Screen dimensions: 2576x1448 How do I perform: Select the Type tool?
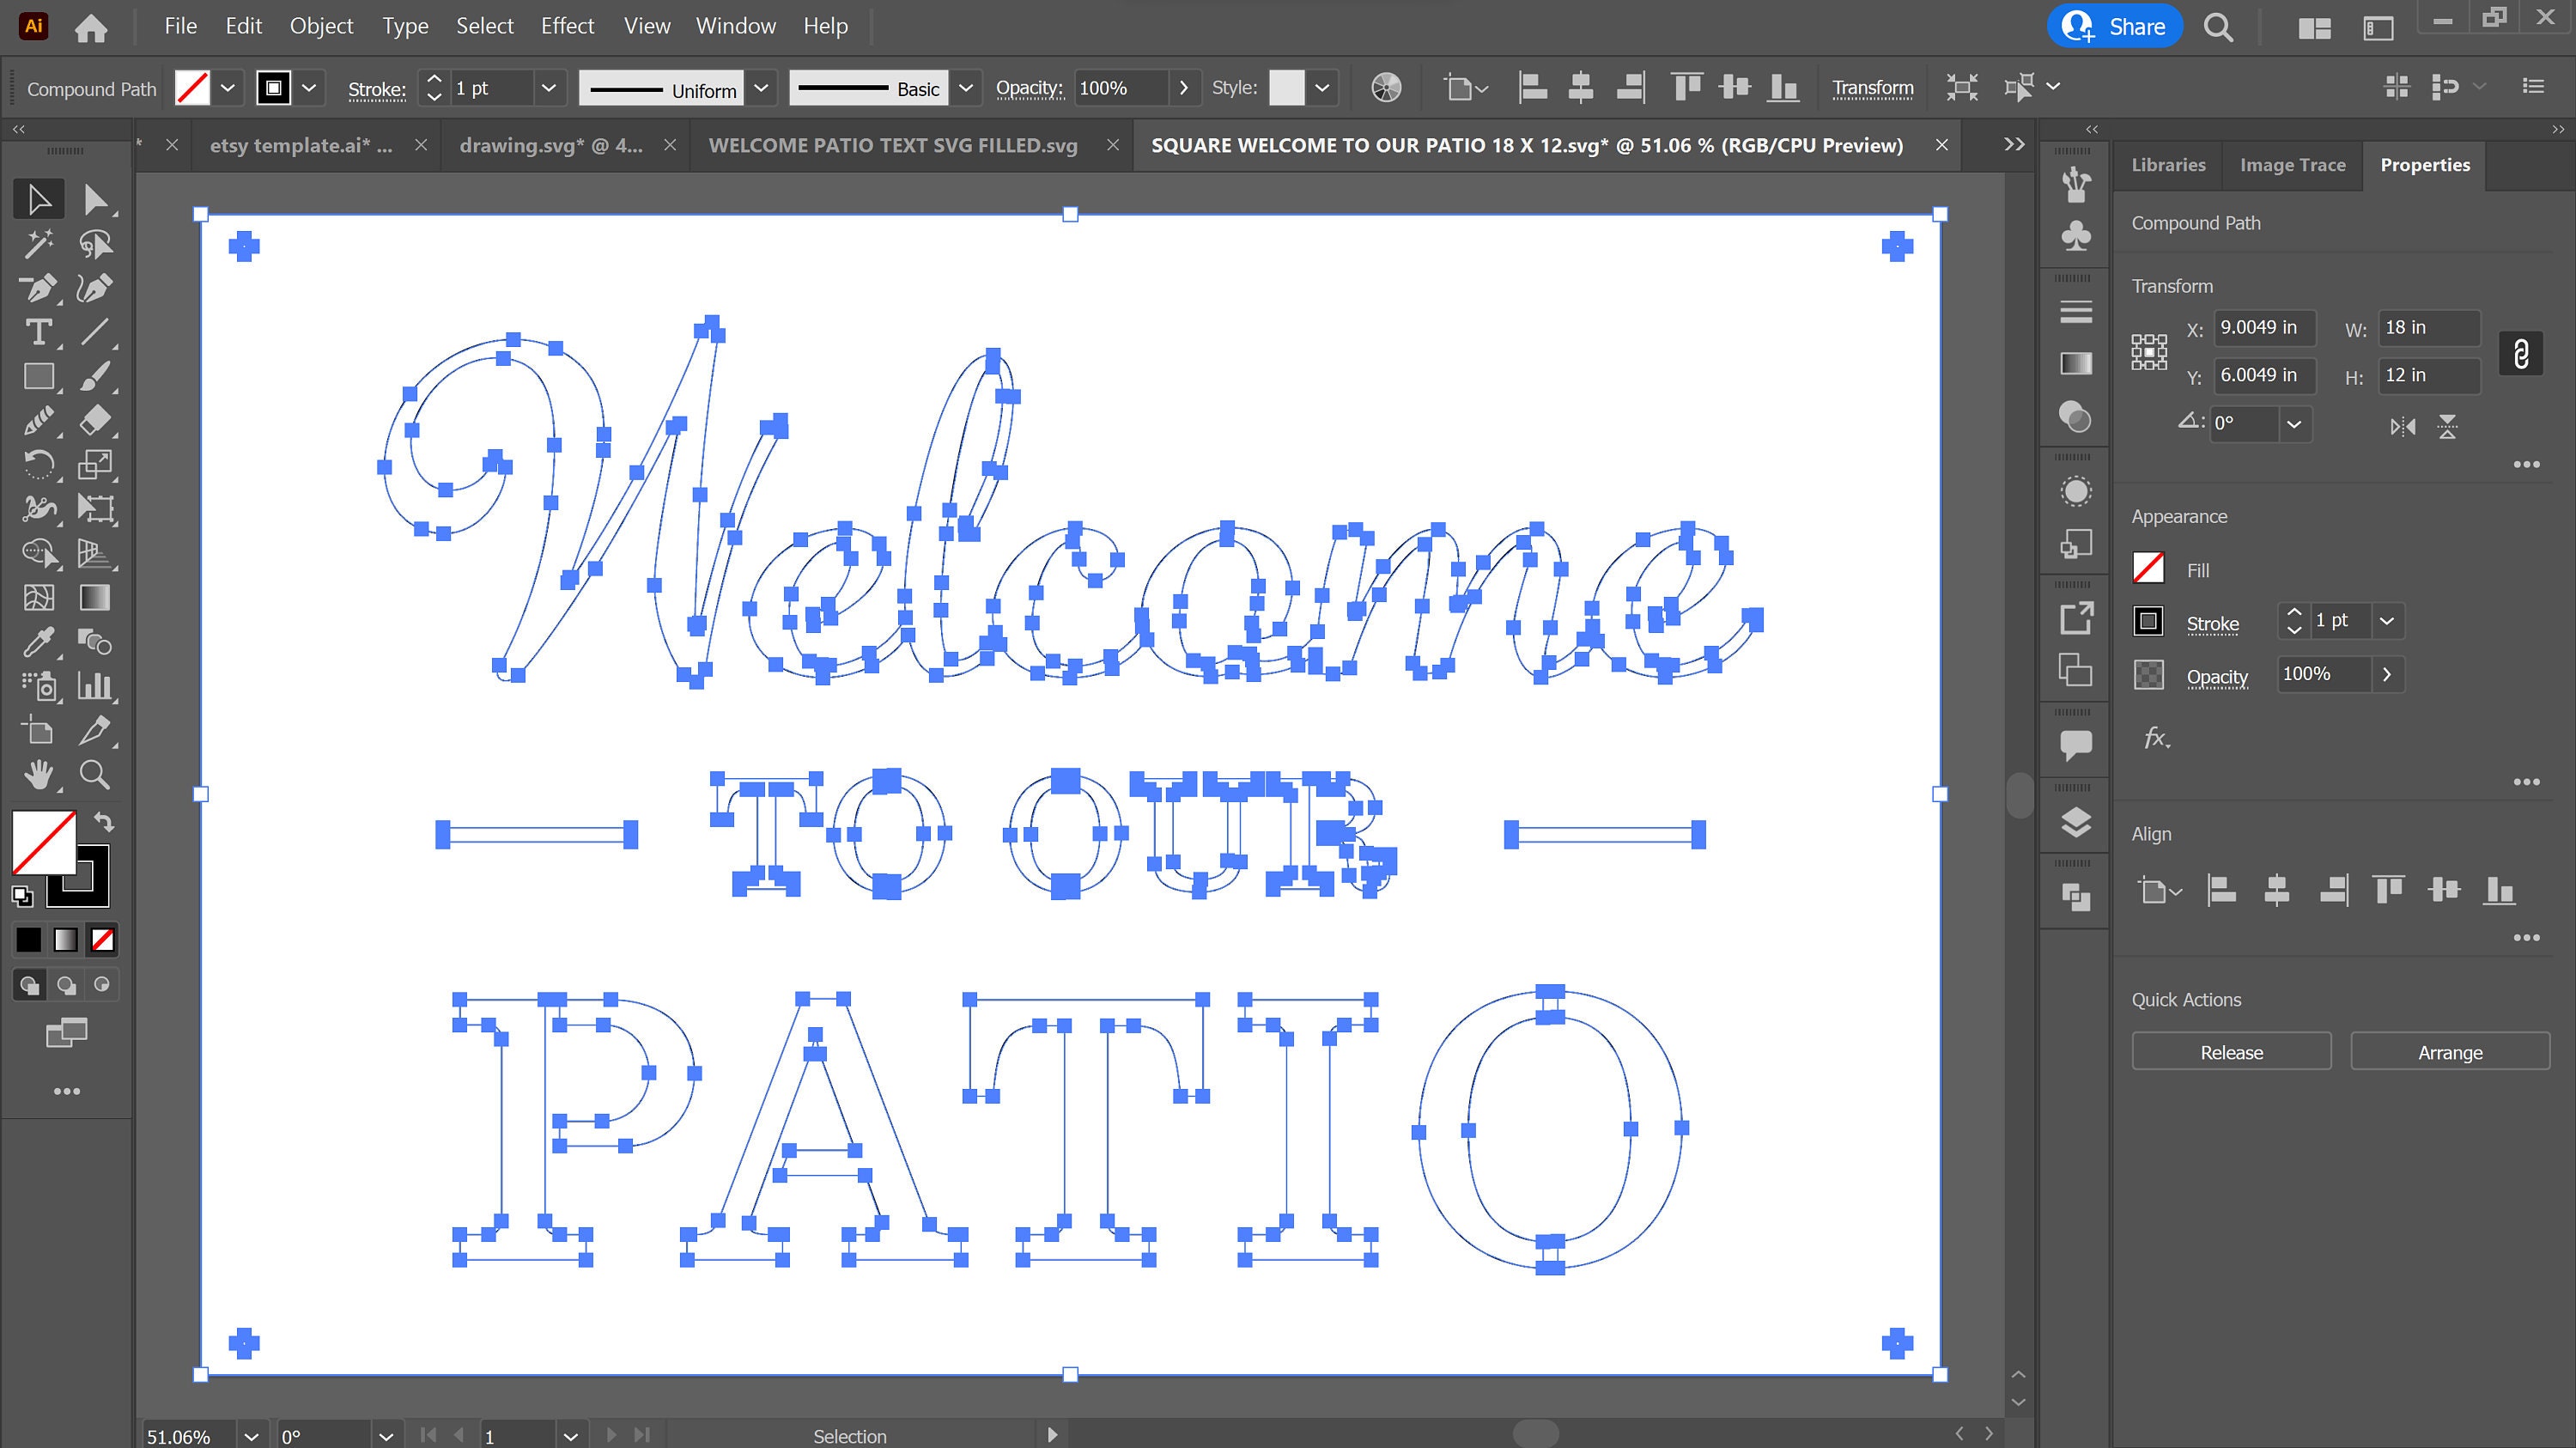pyautogui.click(x=40, y=332)
